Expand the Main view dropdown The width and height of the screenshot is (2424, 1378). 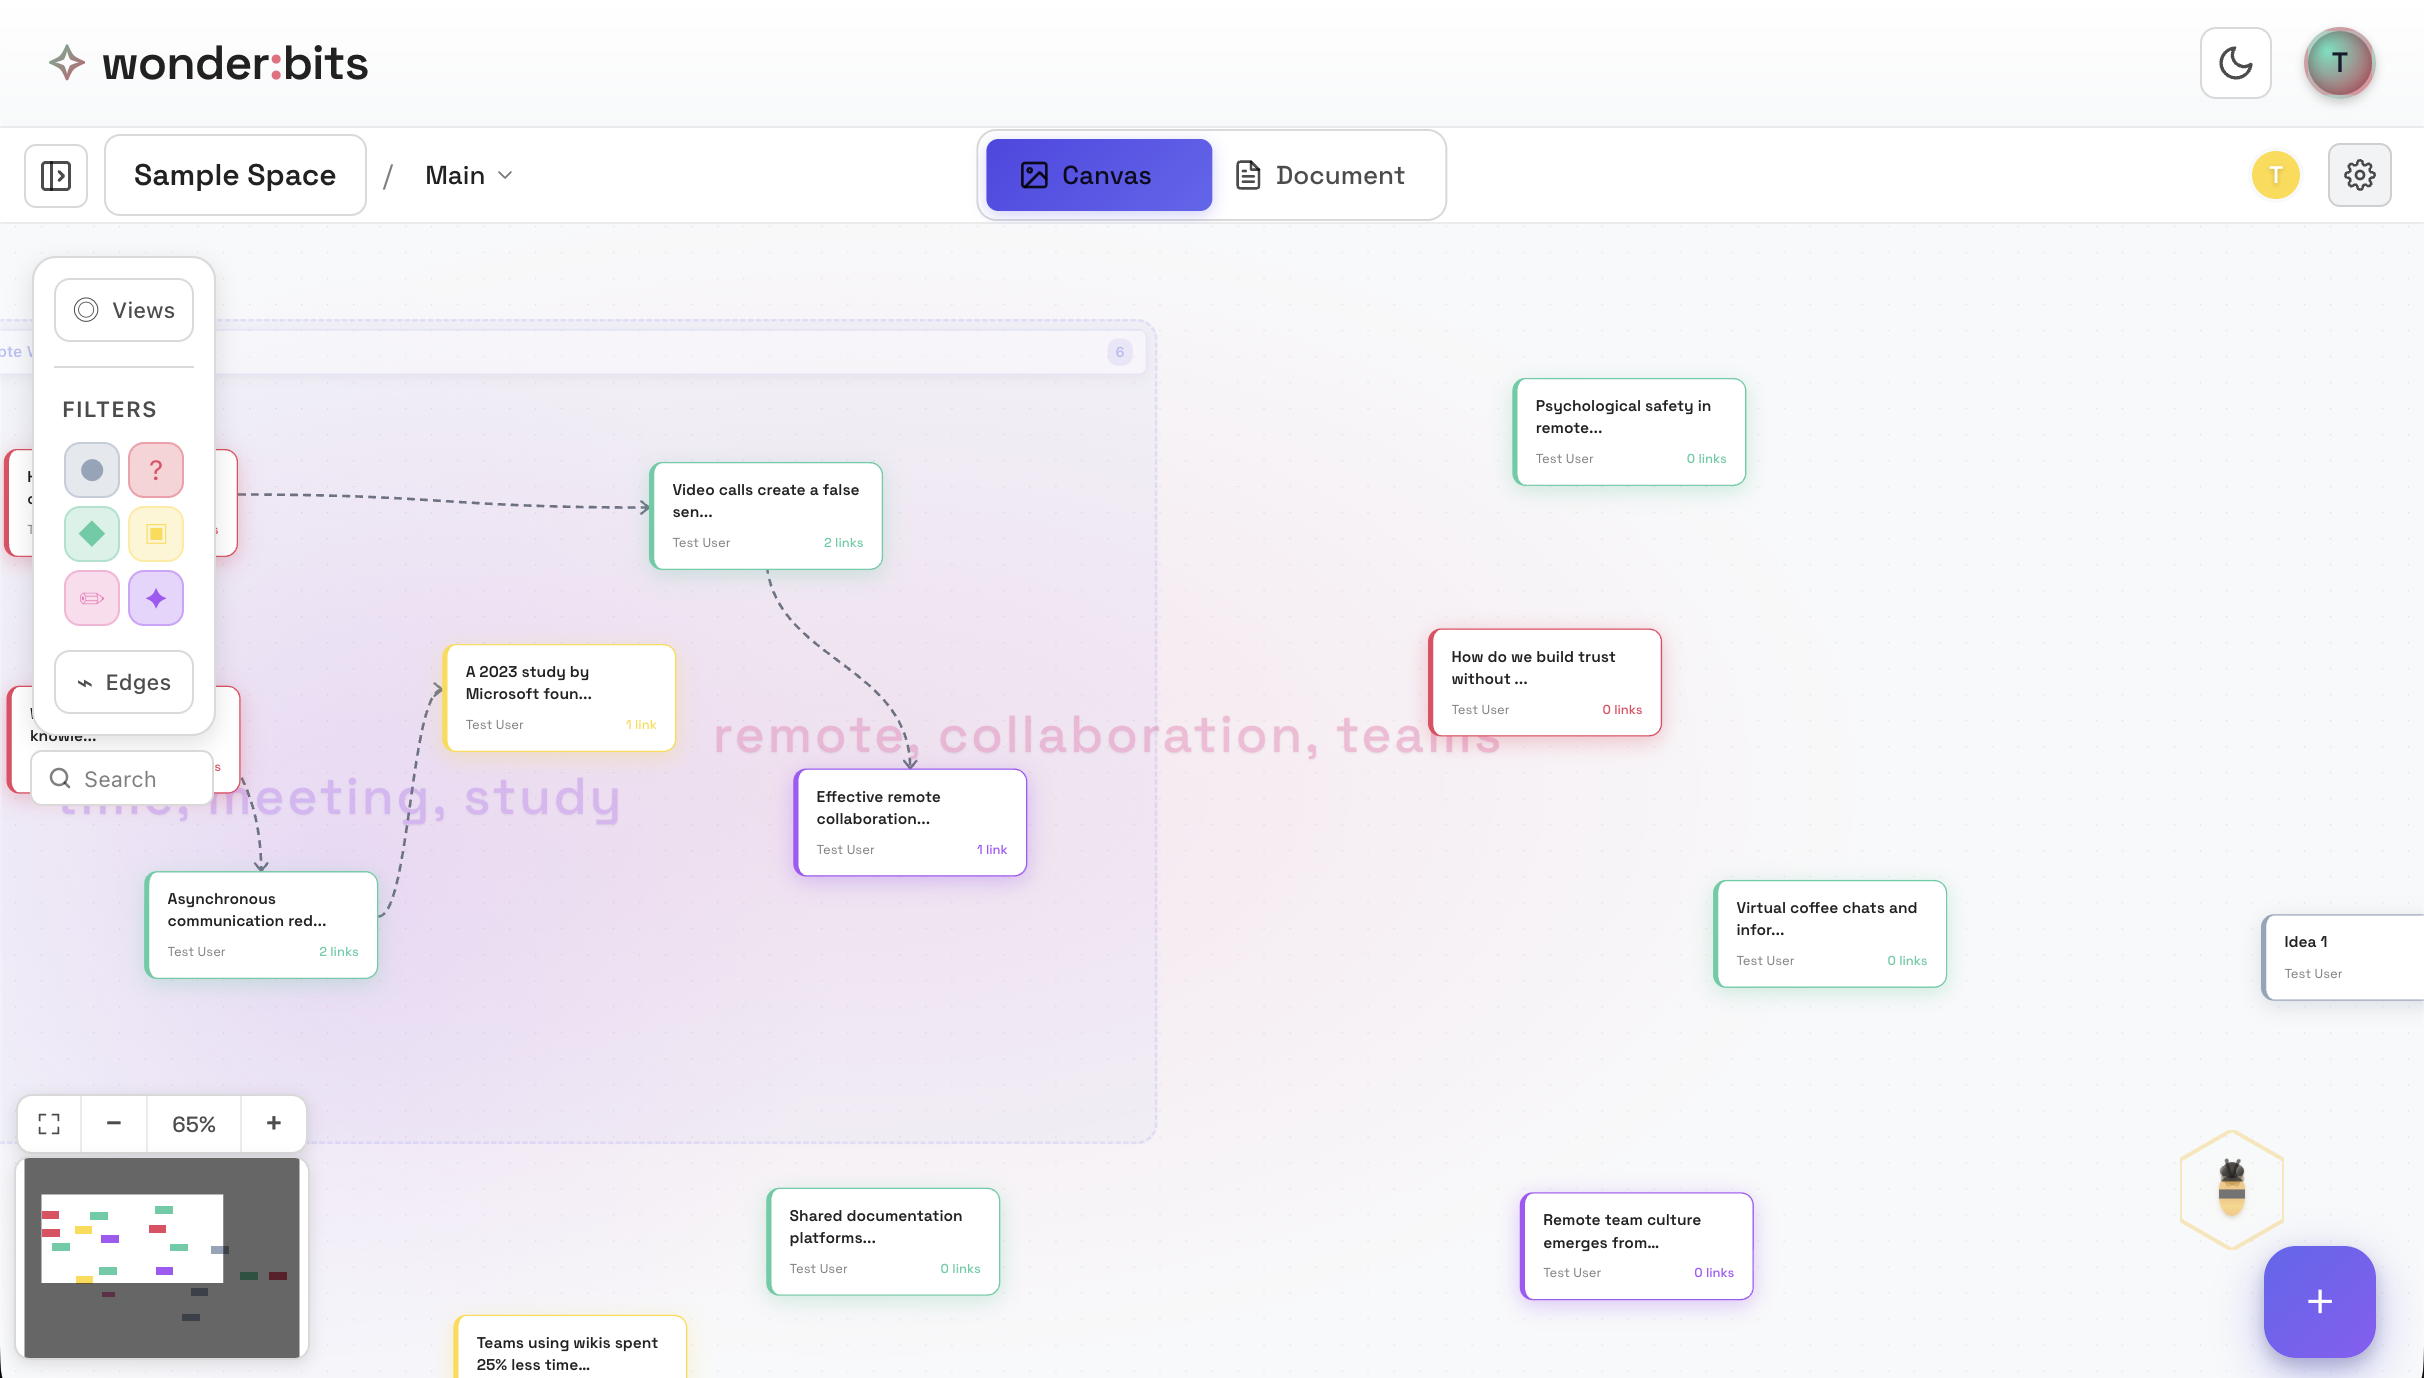(468, 175)
